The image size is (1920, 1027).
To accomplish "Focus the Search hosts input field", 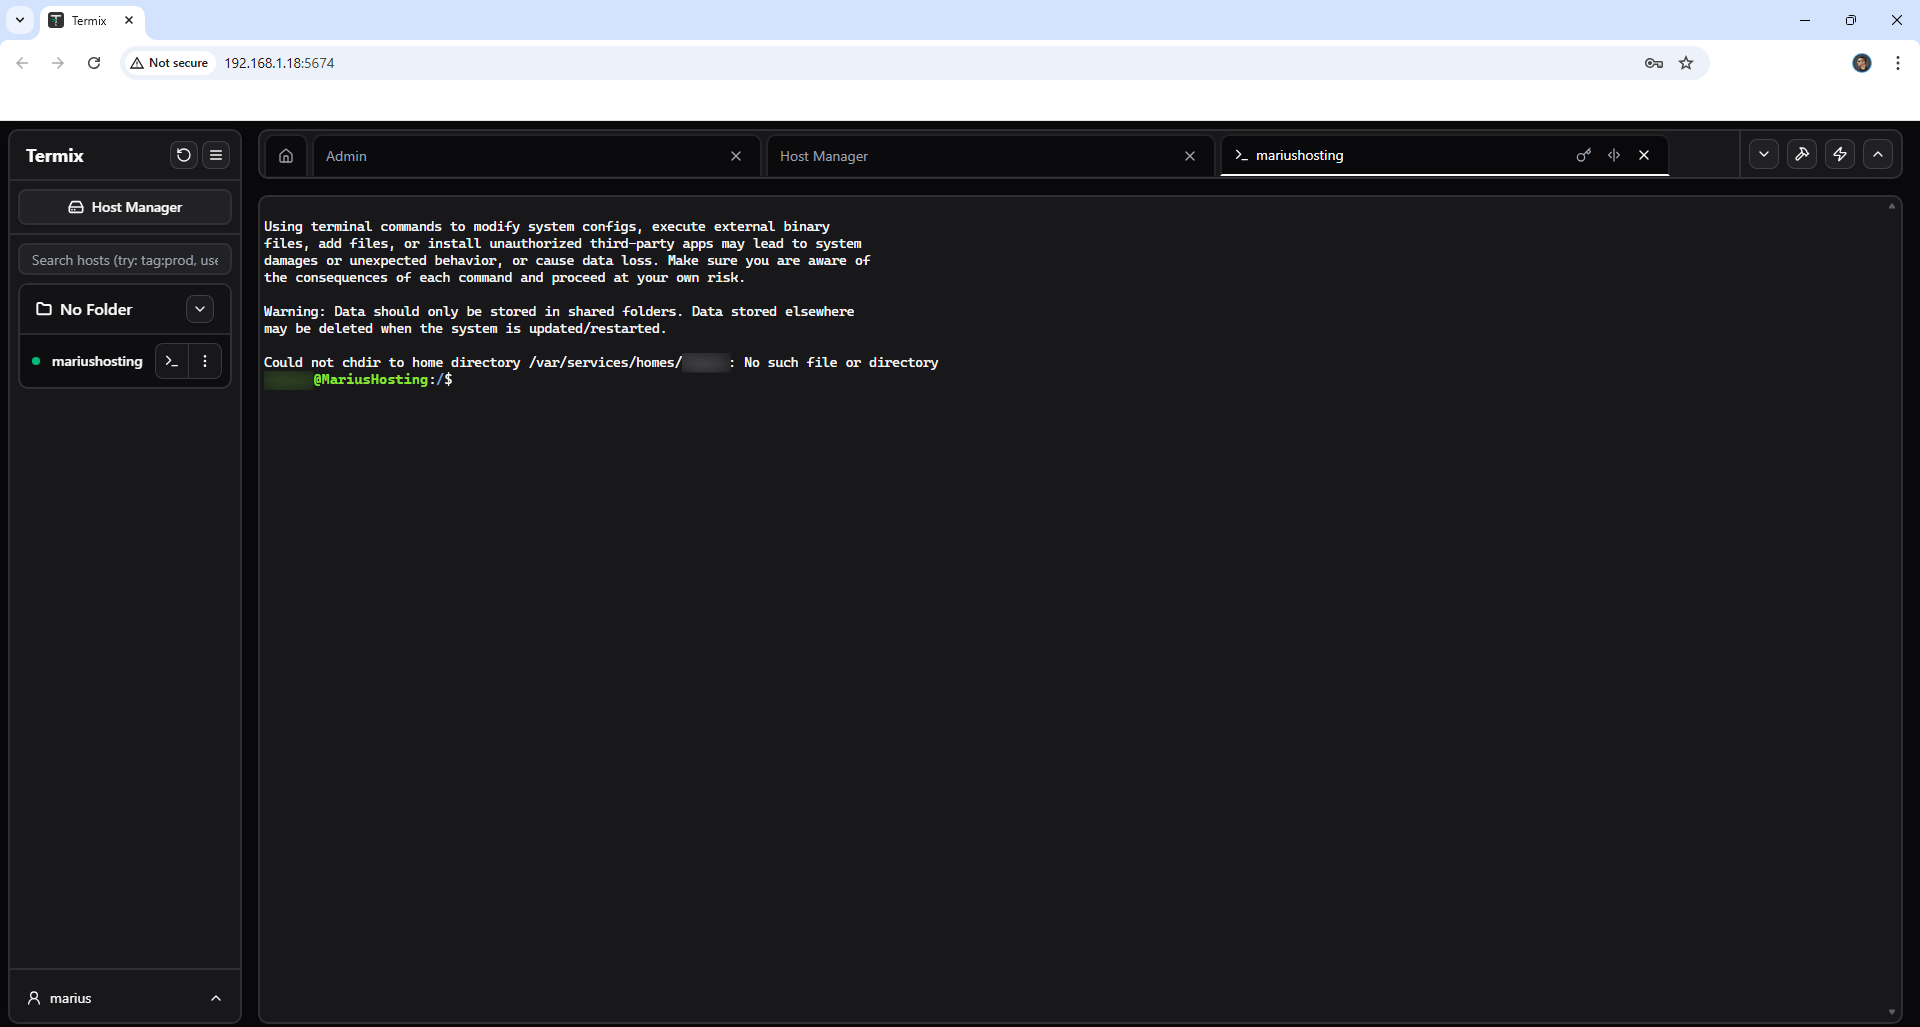I will (125, 260).
